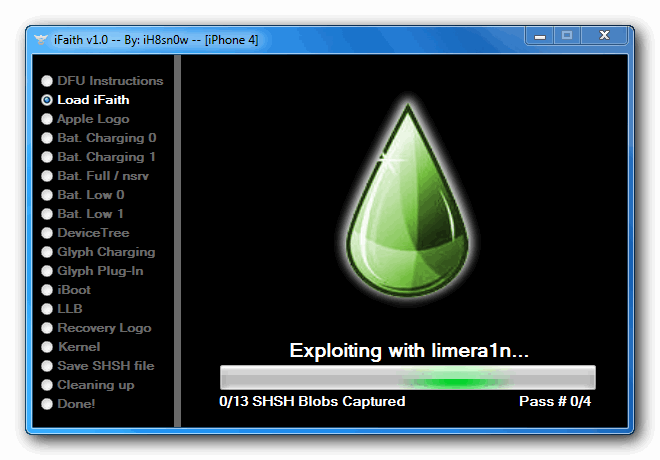Click the '0/13 SHSH Blobs Captured' text
Screen dimensions: 660x460
click(312, 402)
